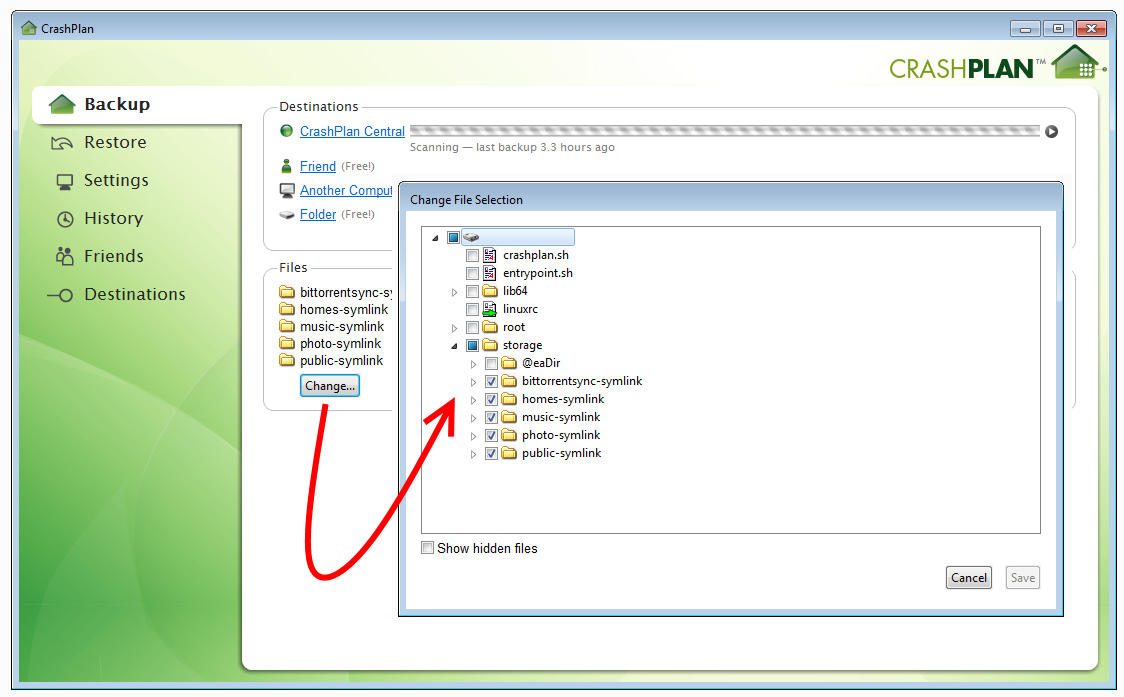This screenshot has width=1124, height=697.
Task: Switch to the Destinations tab
Action: coord(135,295)
